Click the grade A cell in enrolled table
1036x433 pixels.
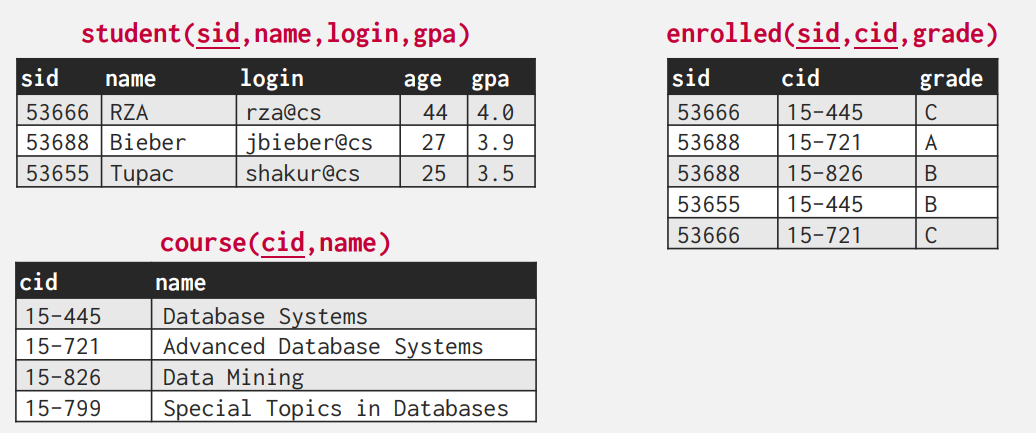point(957,142)
